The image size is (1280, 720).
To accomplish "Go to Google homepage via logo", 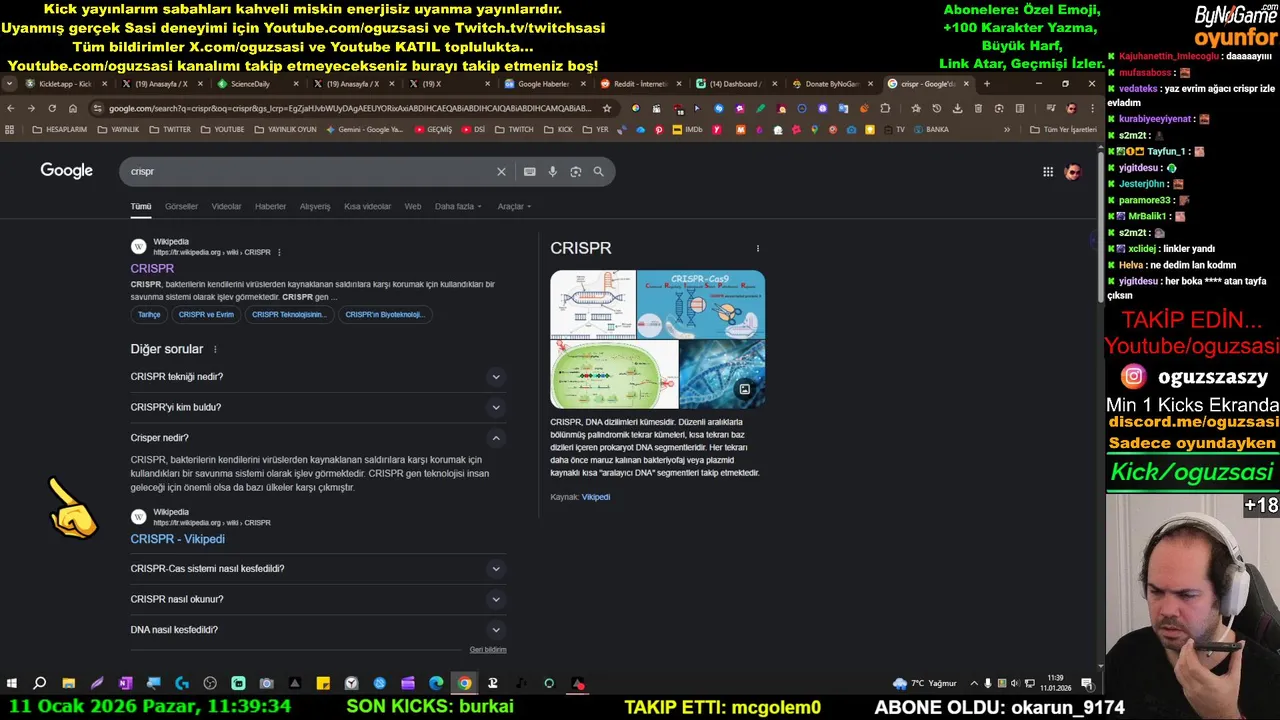I will tap(66, 171).
